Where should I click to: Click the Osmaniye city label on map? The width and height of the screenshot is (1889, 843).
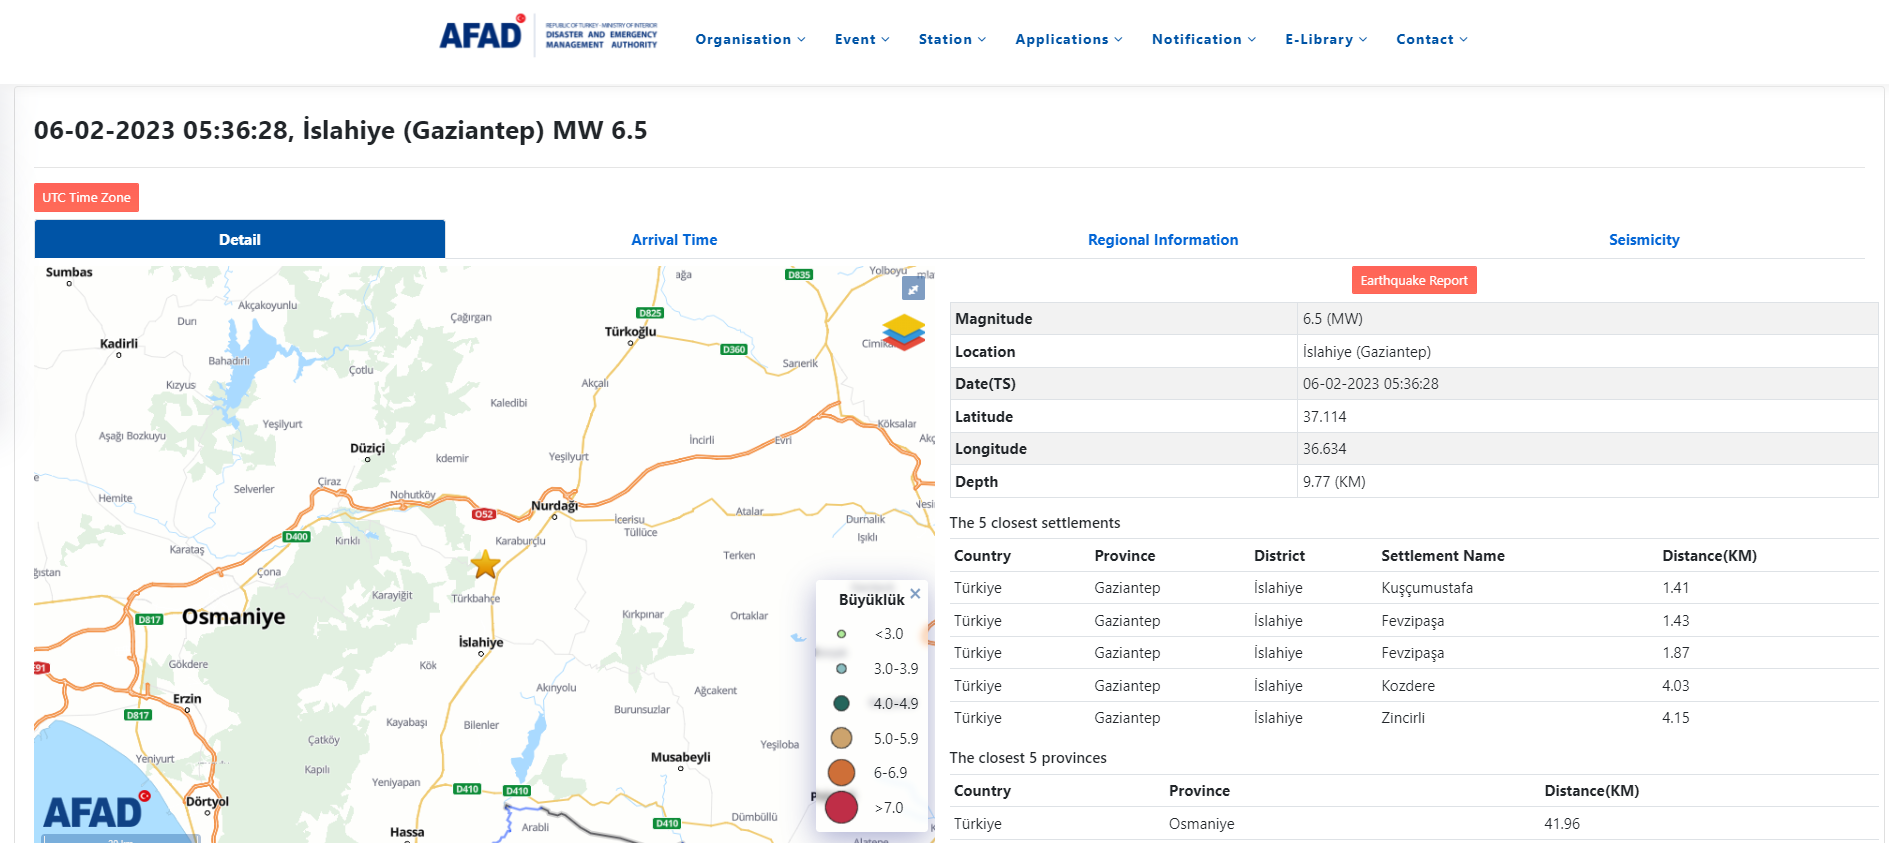(x=234, y=616)
